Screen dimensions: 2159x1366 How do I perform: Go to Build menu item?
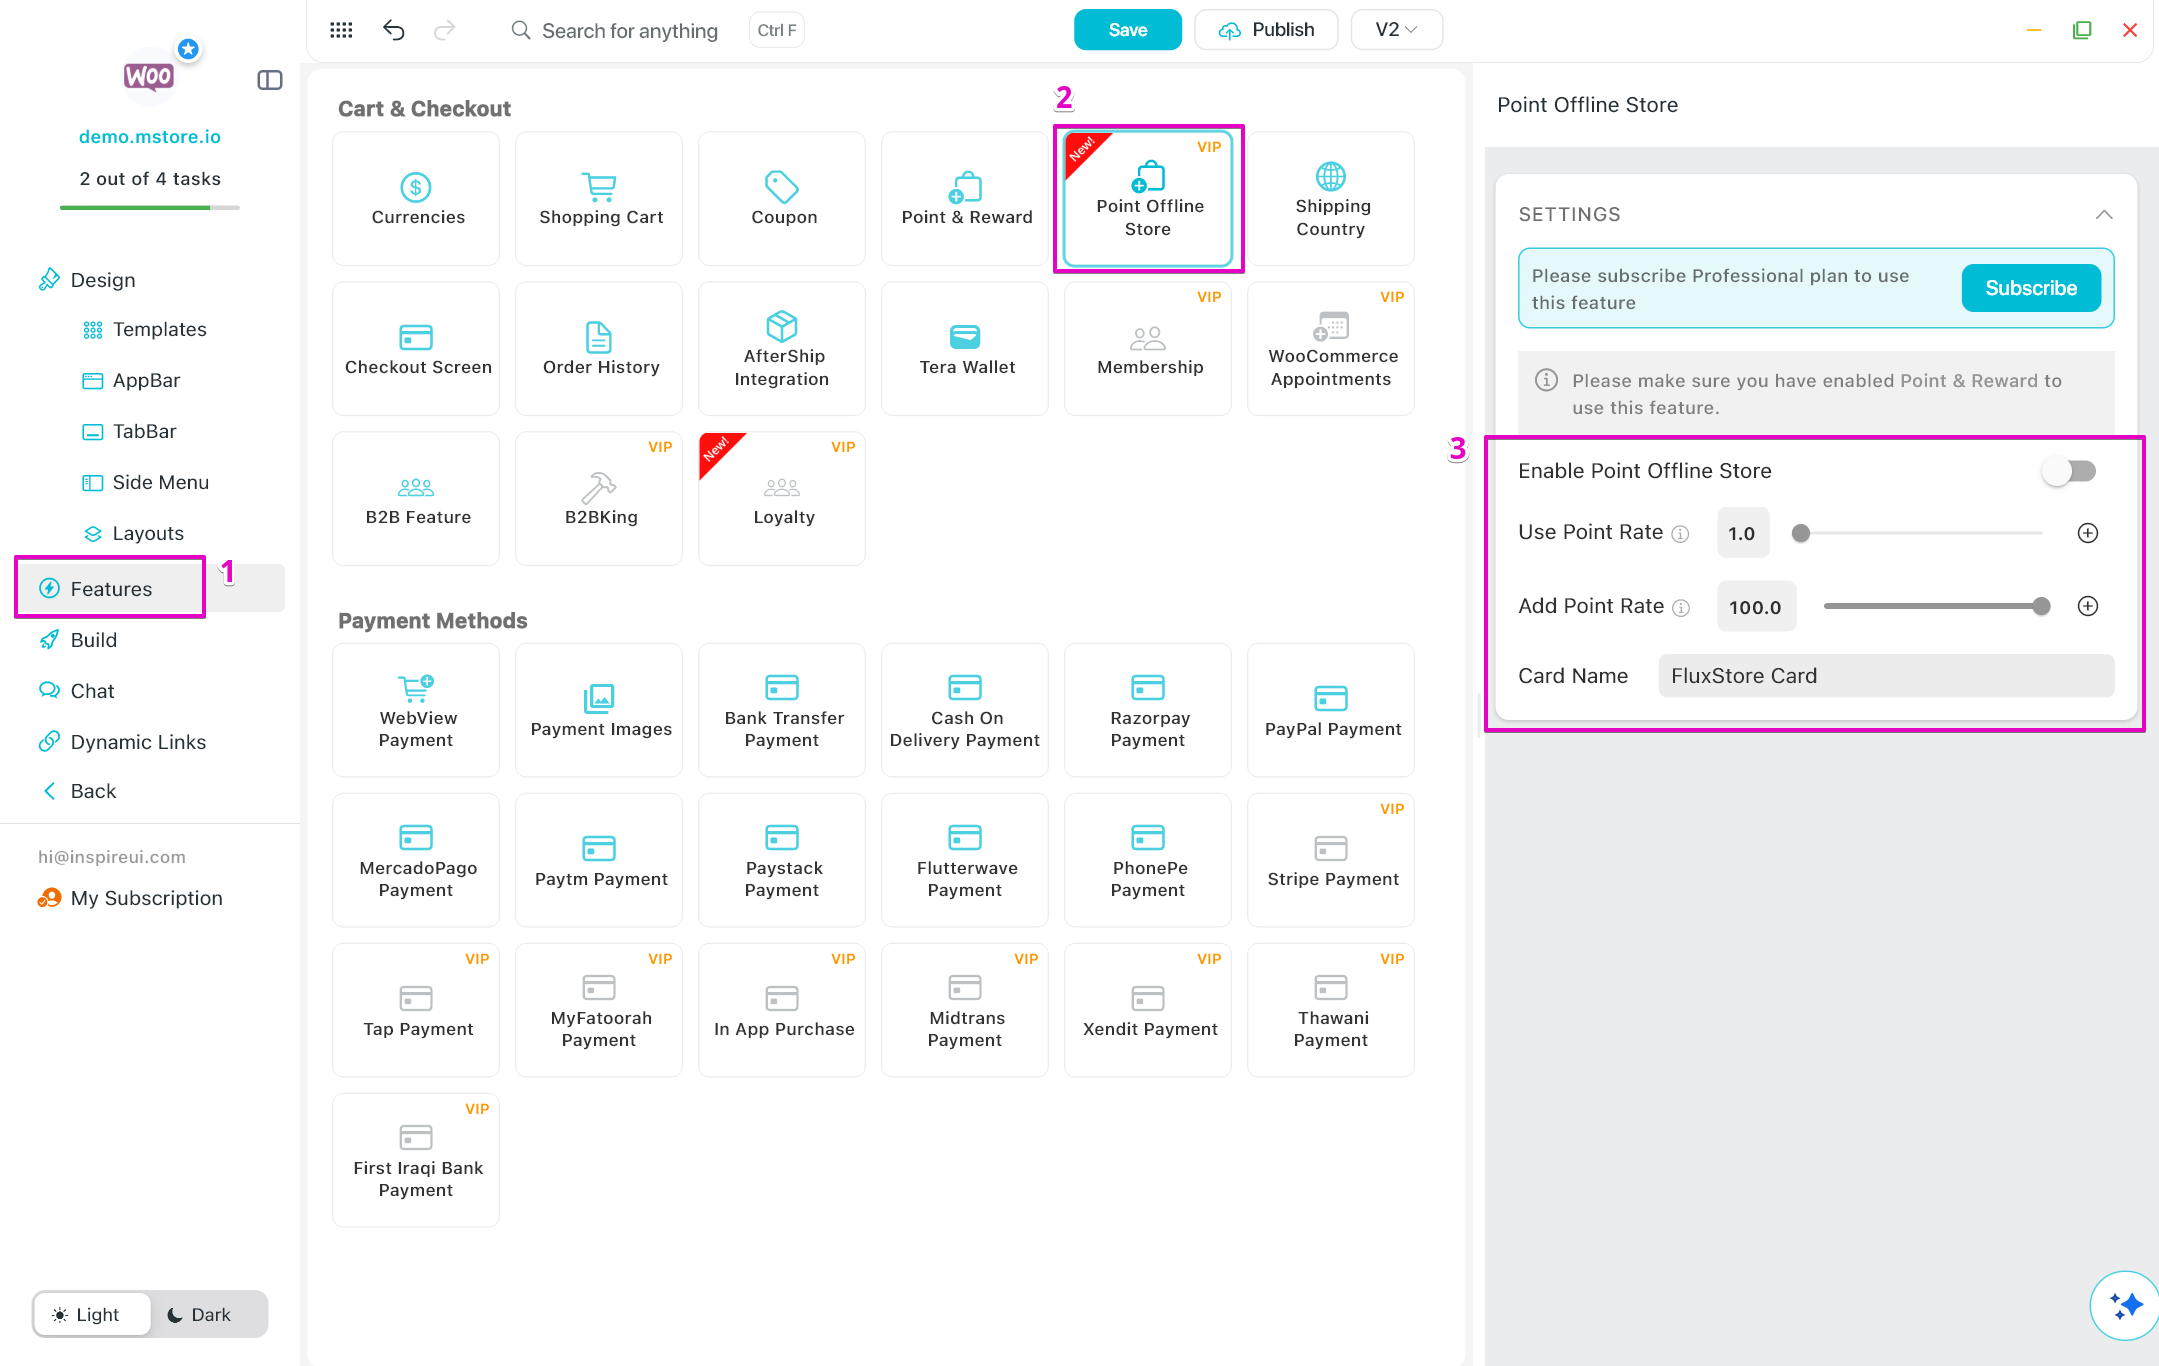93,640
